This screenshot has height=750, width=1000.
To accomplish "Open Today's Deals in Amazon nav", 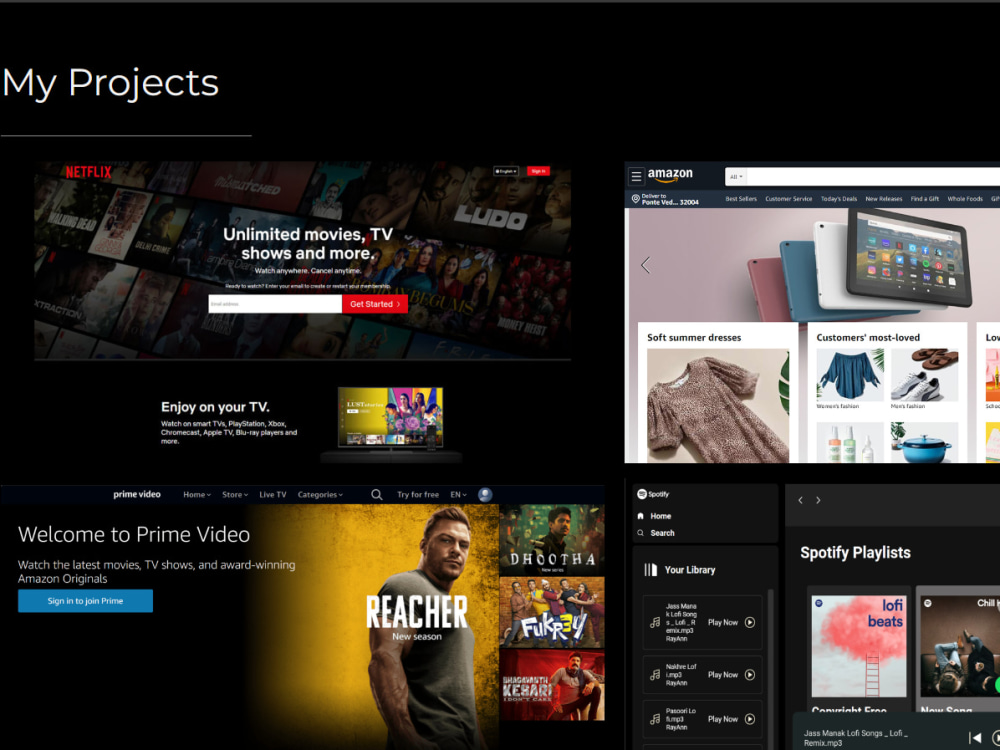I will click(839, 199).
